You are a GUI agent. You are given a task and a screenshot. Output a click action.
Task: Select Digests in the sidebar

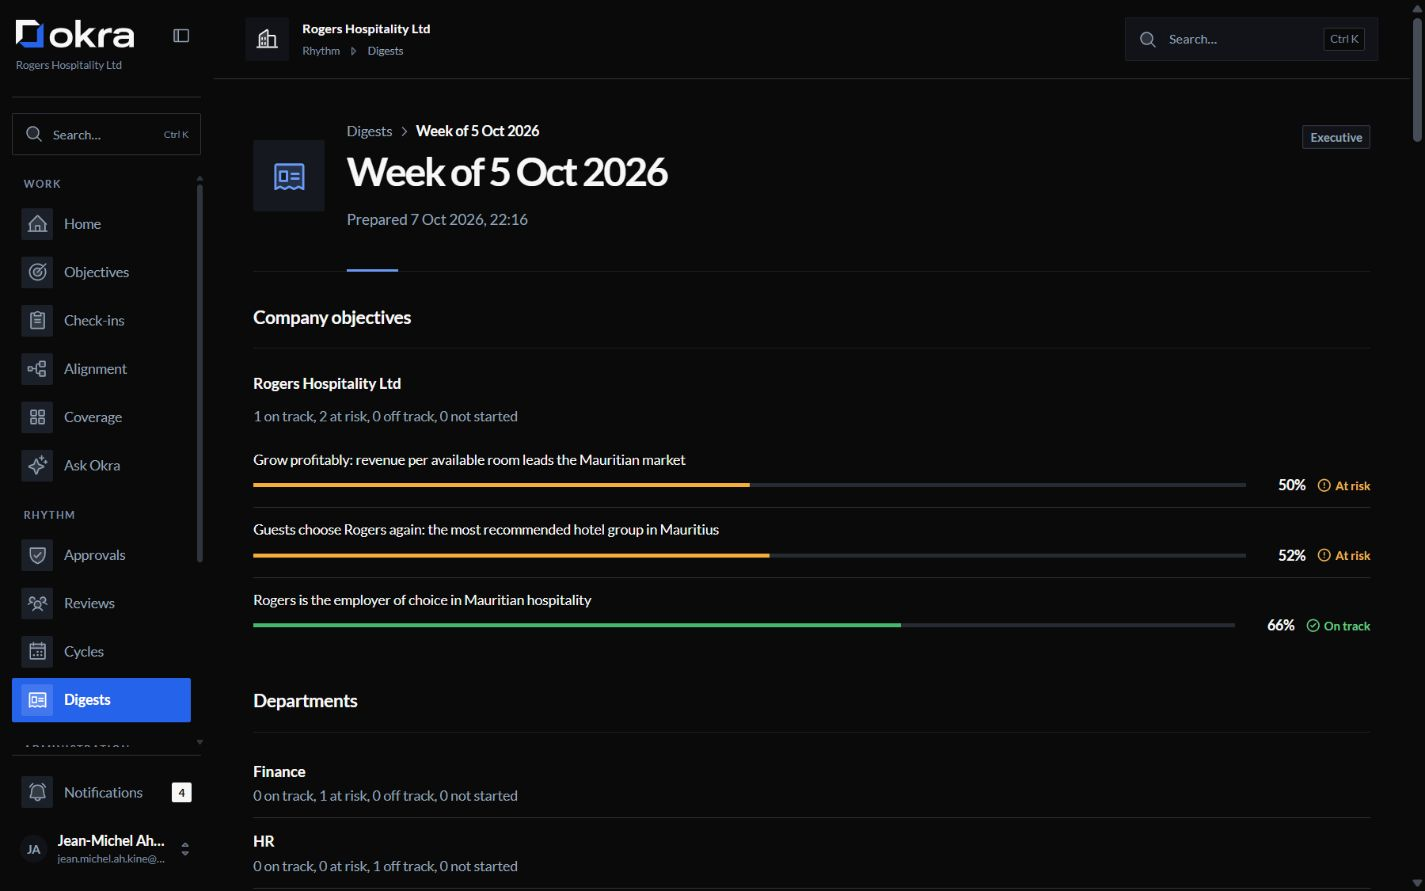pos(101,700)
